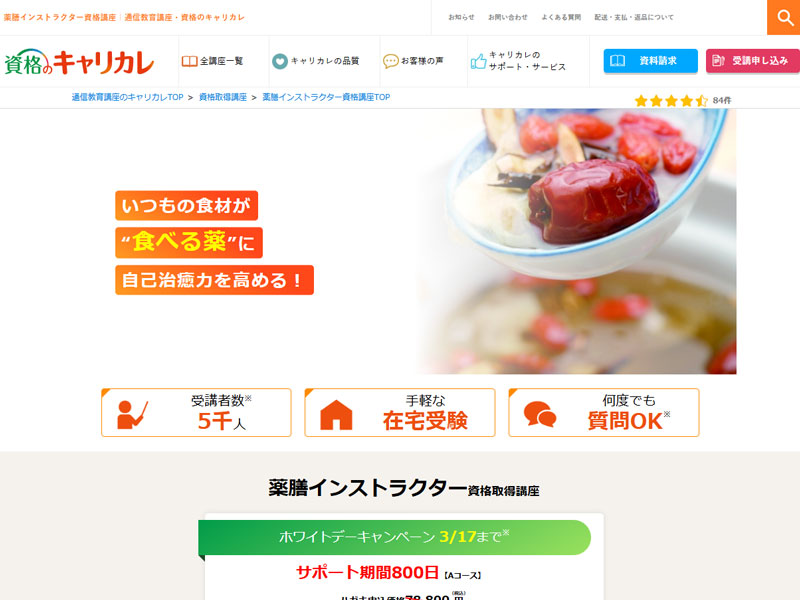Click the thumbs-up support service icon
This screenshot has height=600, width=800.
point(478,61)
